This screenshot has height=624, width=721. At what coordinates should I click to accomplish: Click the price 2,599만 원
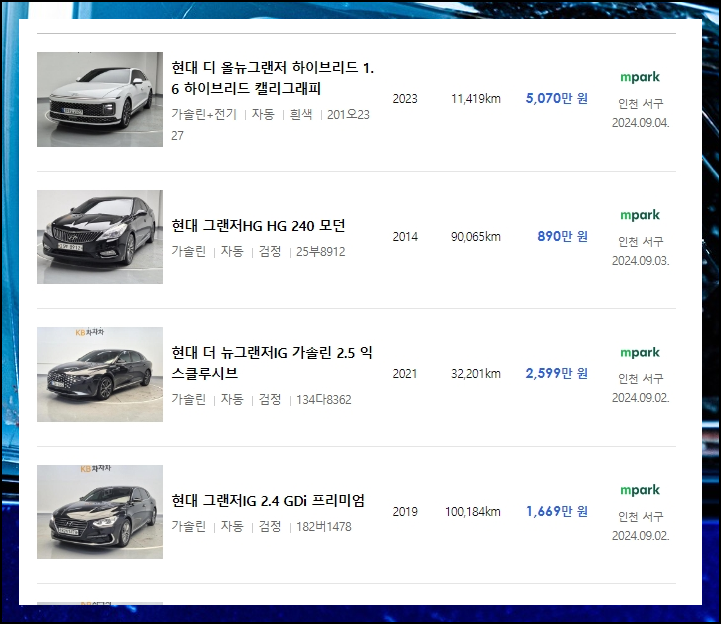coord(557,373)
